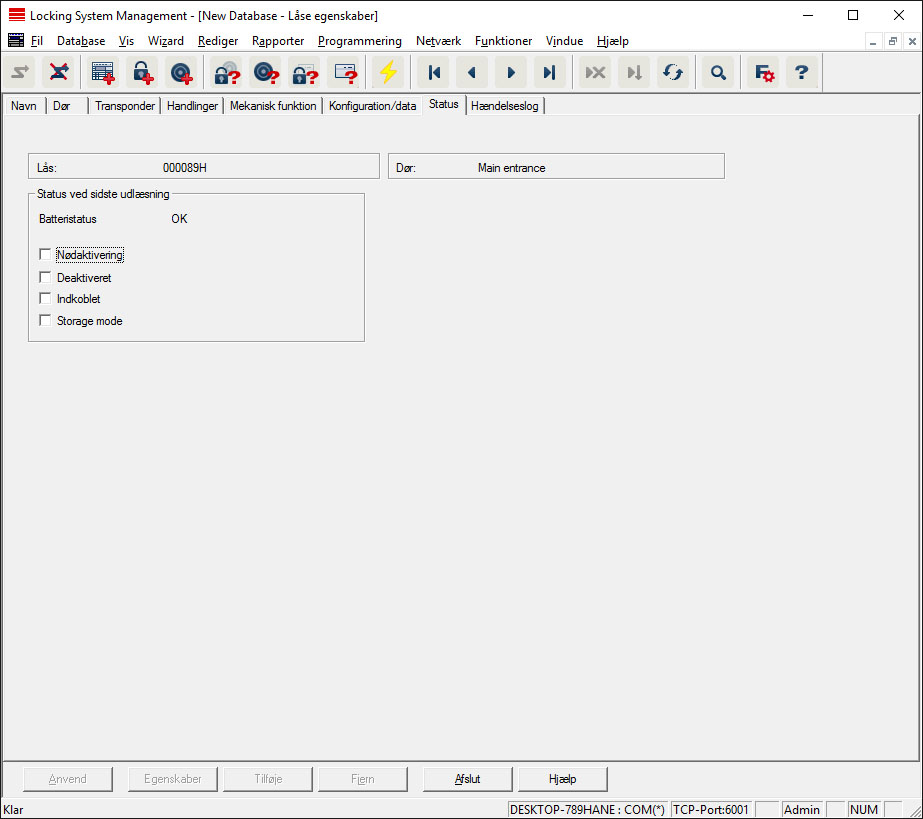Enable the Nødaktivering checkbox
Viewport: 923px width, 819px height.
[x=45, y=255]
